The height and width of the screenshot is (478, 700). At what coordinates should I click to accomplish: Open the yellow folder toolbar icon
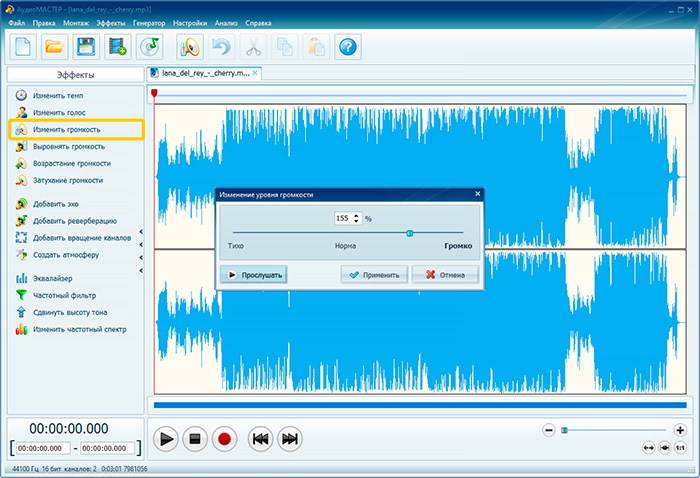[54, 47]
